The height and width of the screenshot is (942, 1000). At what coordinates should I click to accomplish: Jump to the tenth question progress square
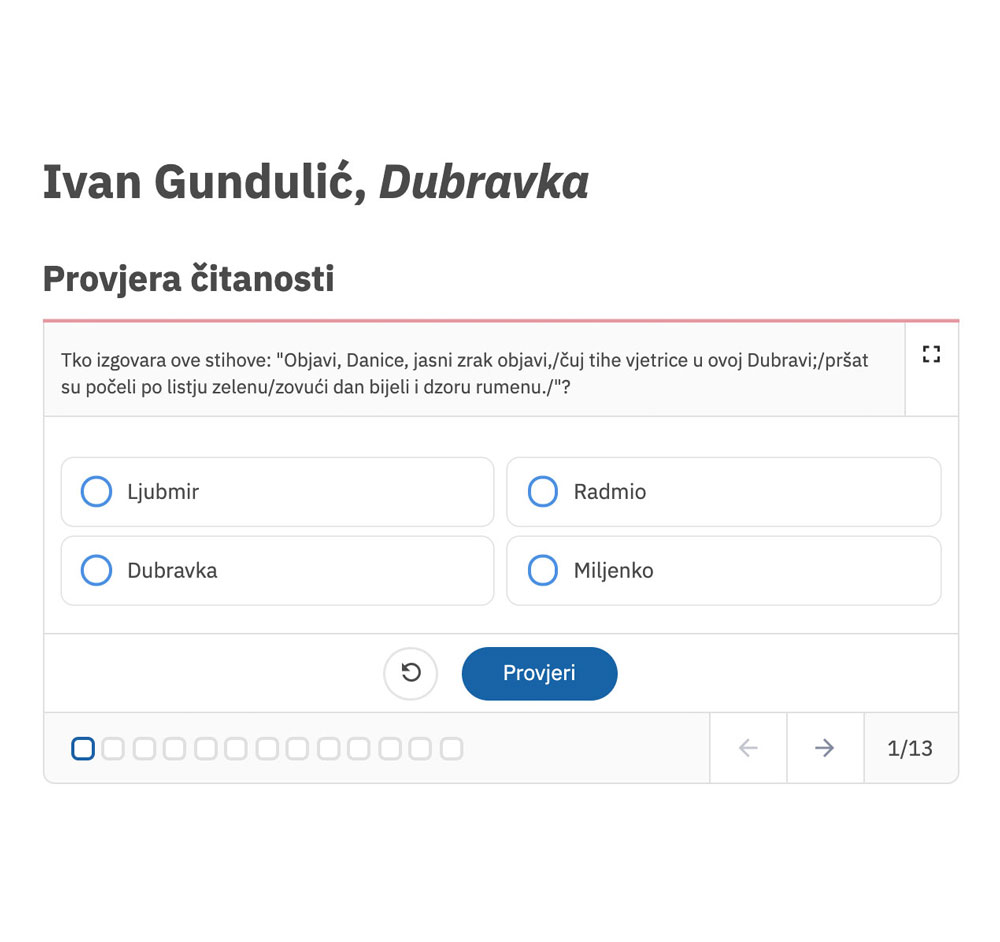[x=359, y=748]
